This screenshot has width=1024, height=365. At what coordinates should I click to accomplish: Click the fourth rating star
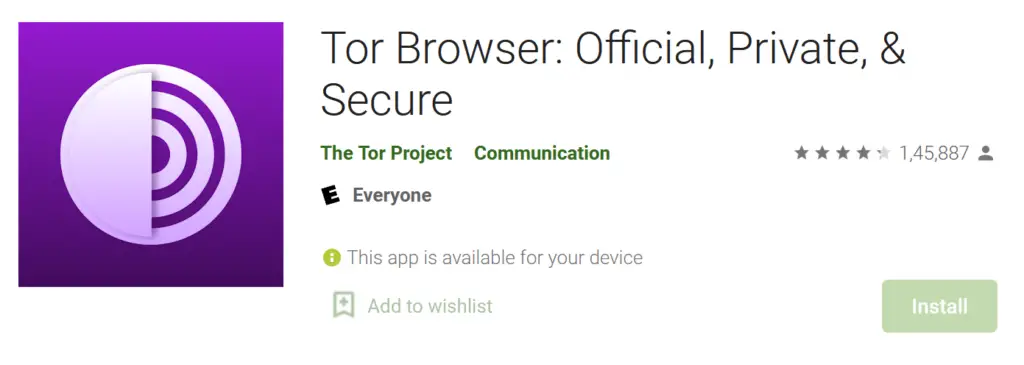click(863, 153)
